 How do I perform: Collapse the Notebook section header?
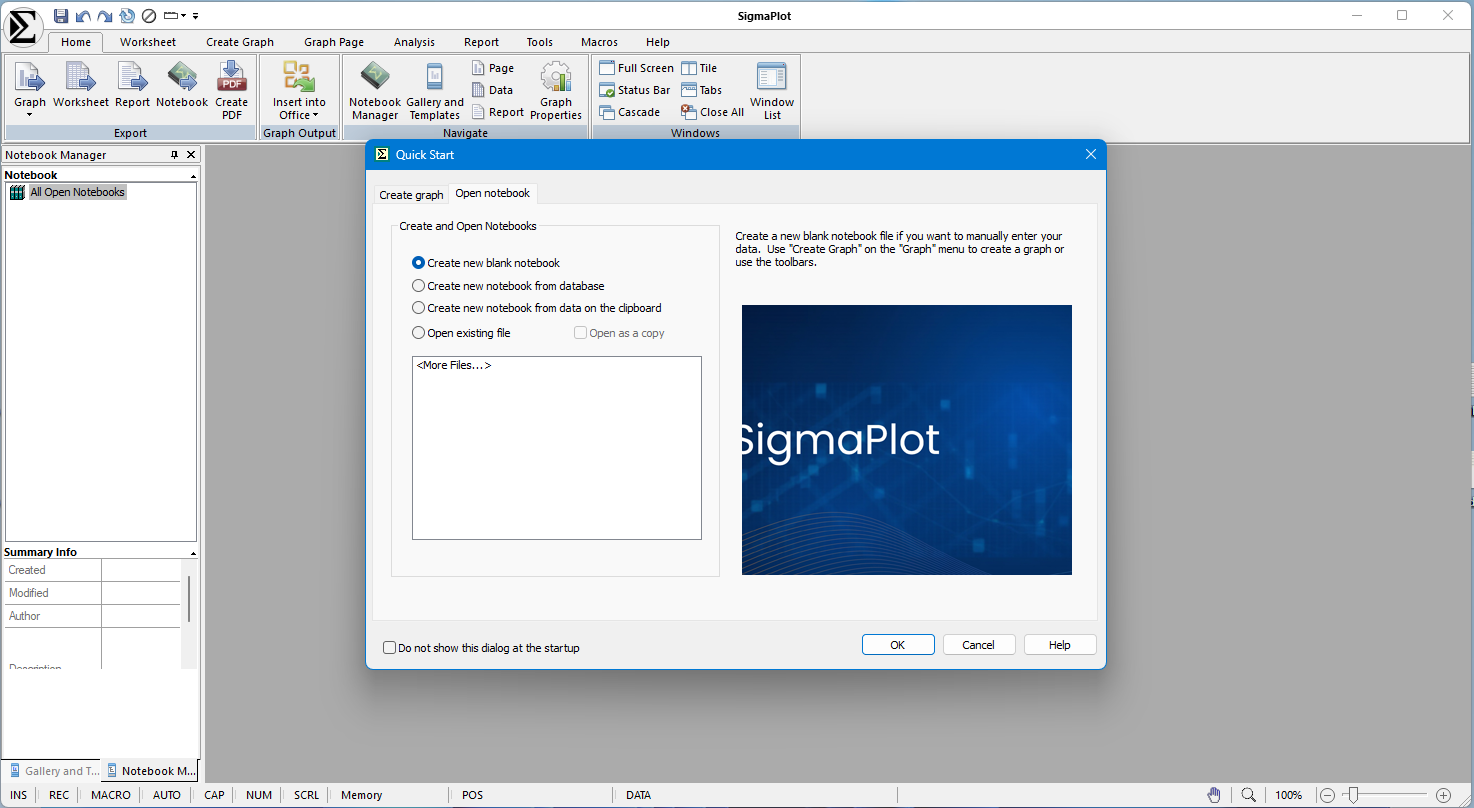pos(193,176)
